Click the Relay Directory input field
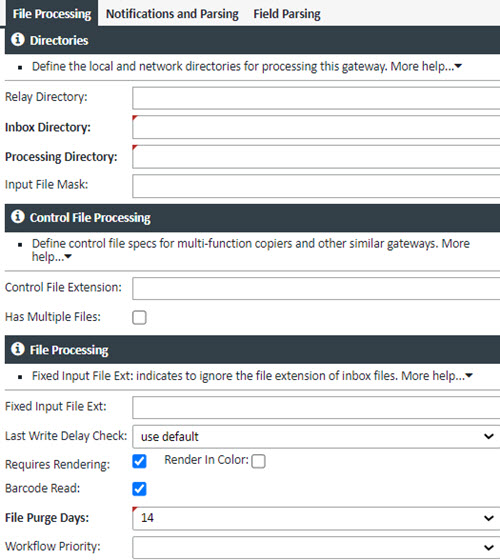This screenshot has height=560, width=500. [x=316, y=98]
